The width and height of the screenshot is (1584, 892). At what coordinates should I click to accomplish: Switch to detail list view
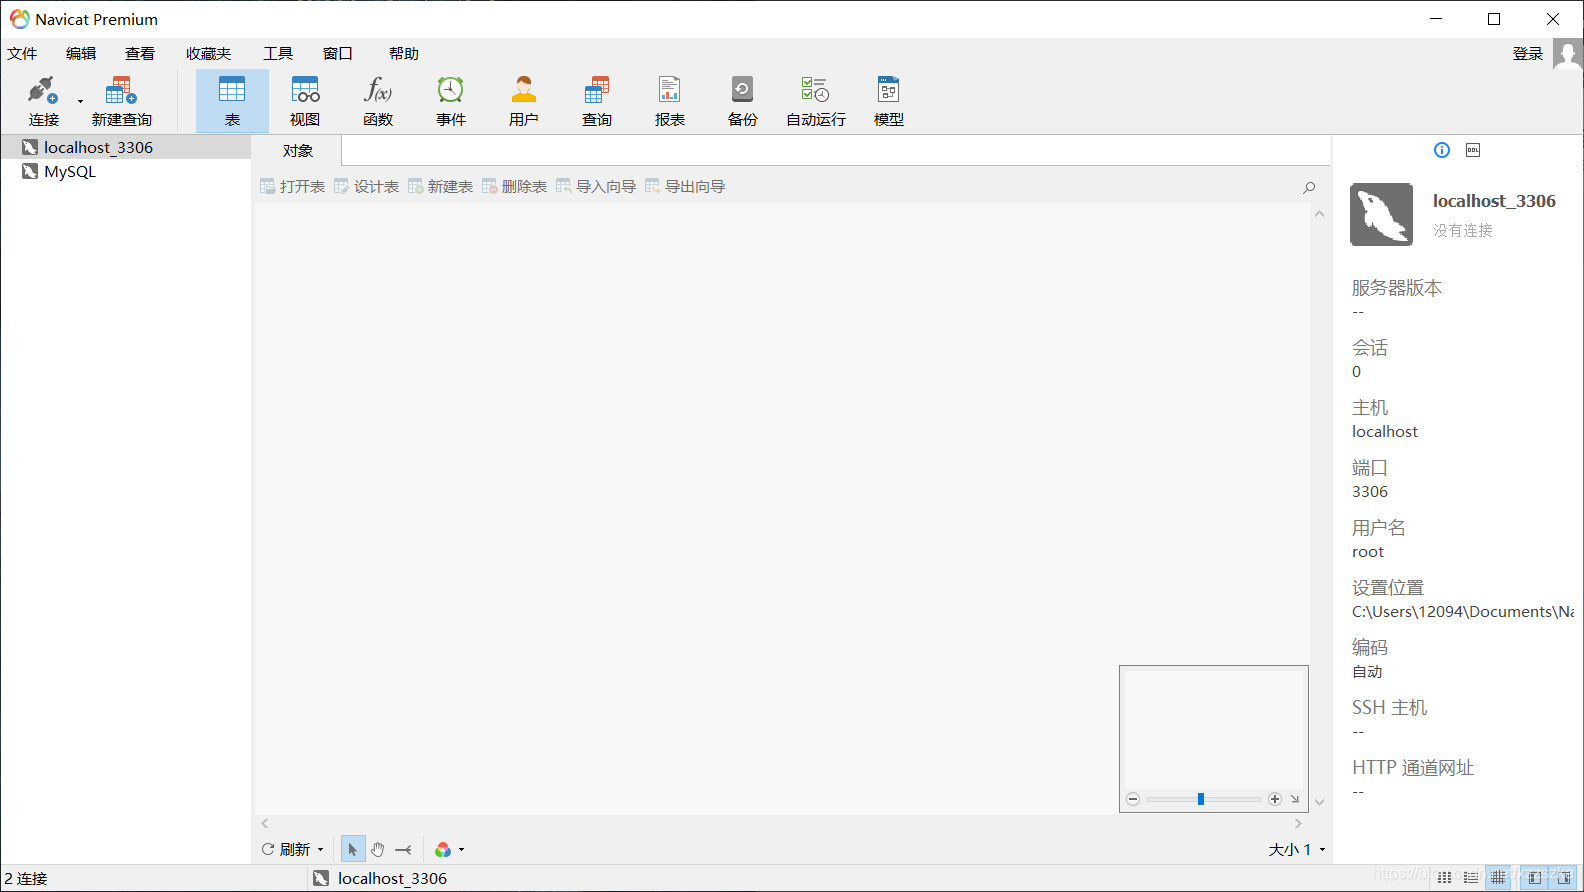point(1471,878)
